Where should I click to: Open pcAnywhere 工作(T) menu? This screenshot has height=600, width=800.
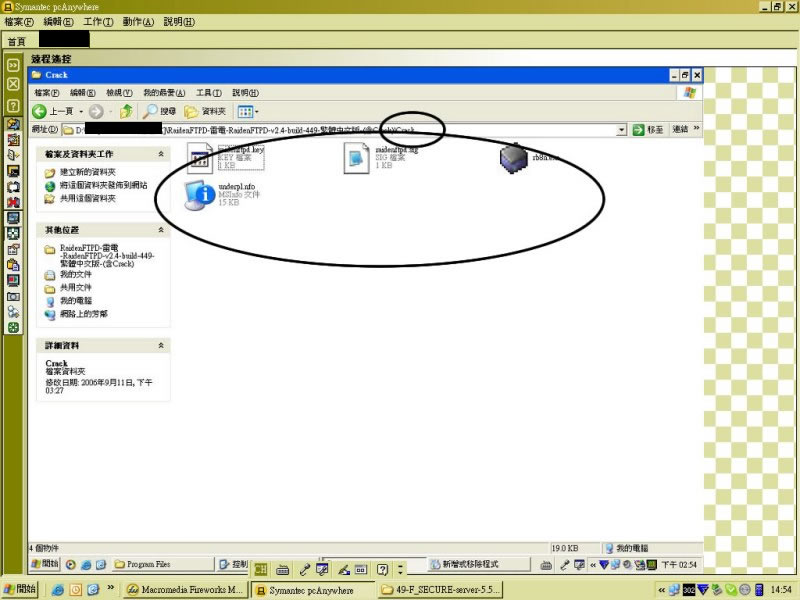click(98, 22)
